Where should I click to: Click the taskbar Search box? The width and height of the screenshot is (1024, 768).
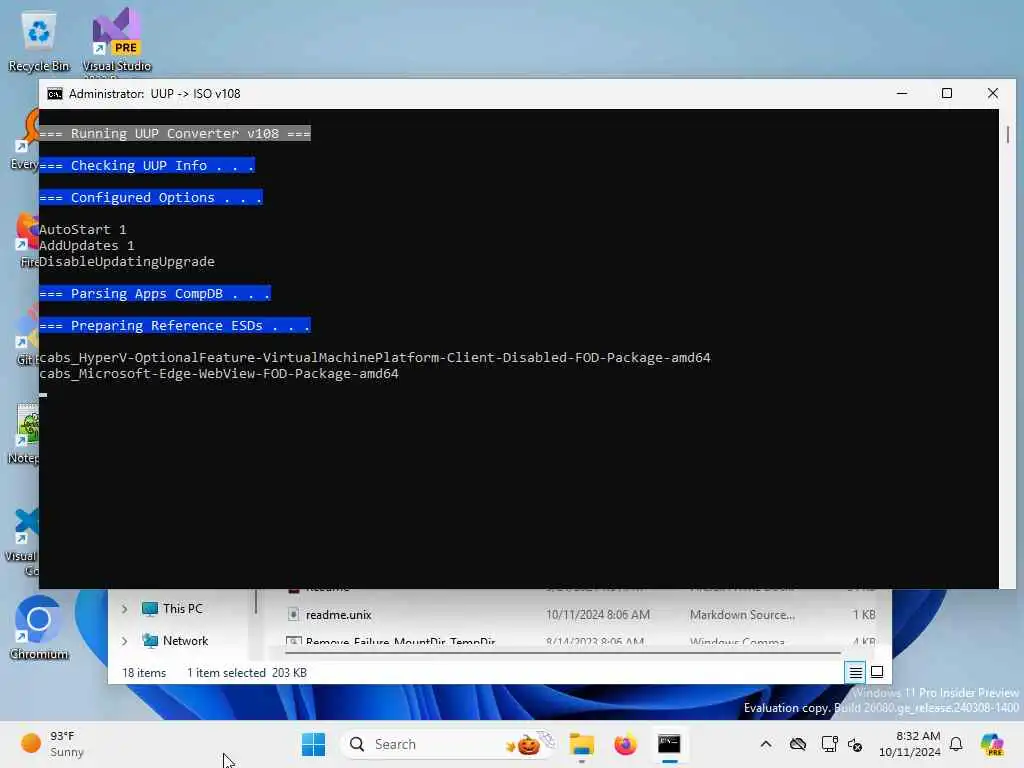coord(450,744)
